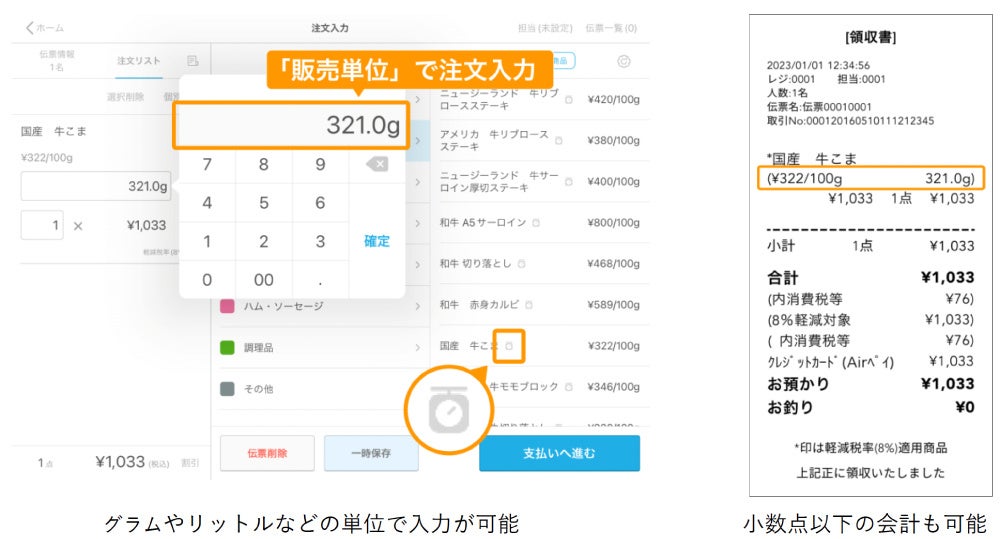Viewport: 1000px width, 539px height.
Task: Select price ¥346/100g for 牛モモブロック
Action: (x=613, y=387)
